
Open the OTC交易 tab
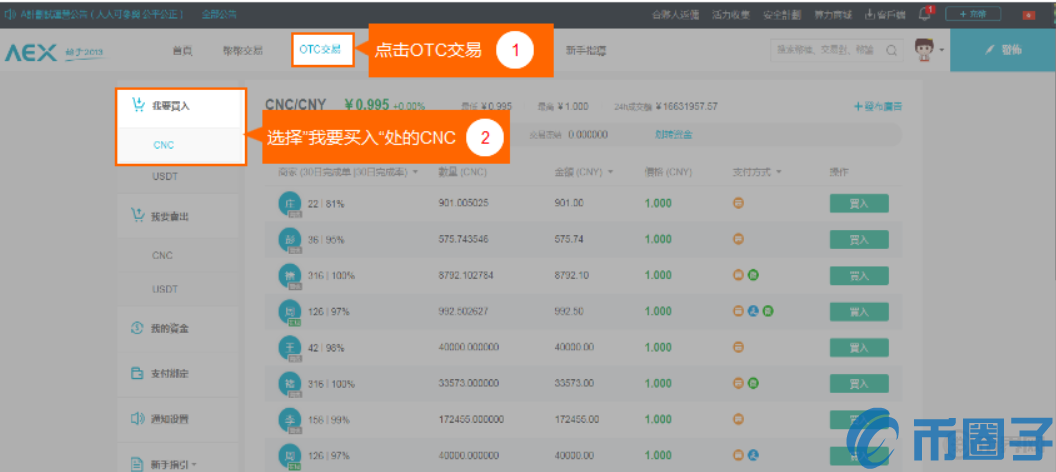tap(322, 49)
